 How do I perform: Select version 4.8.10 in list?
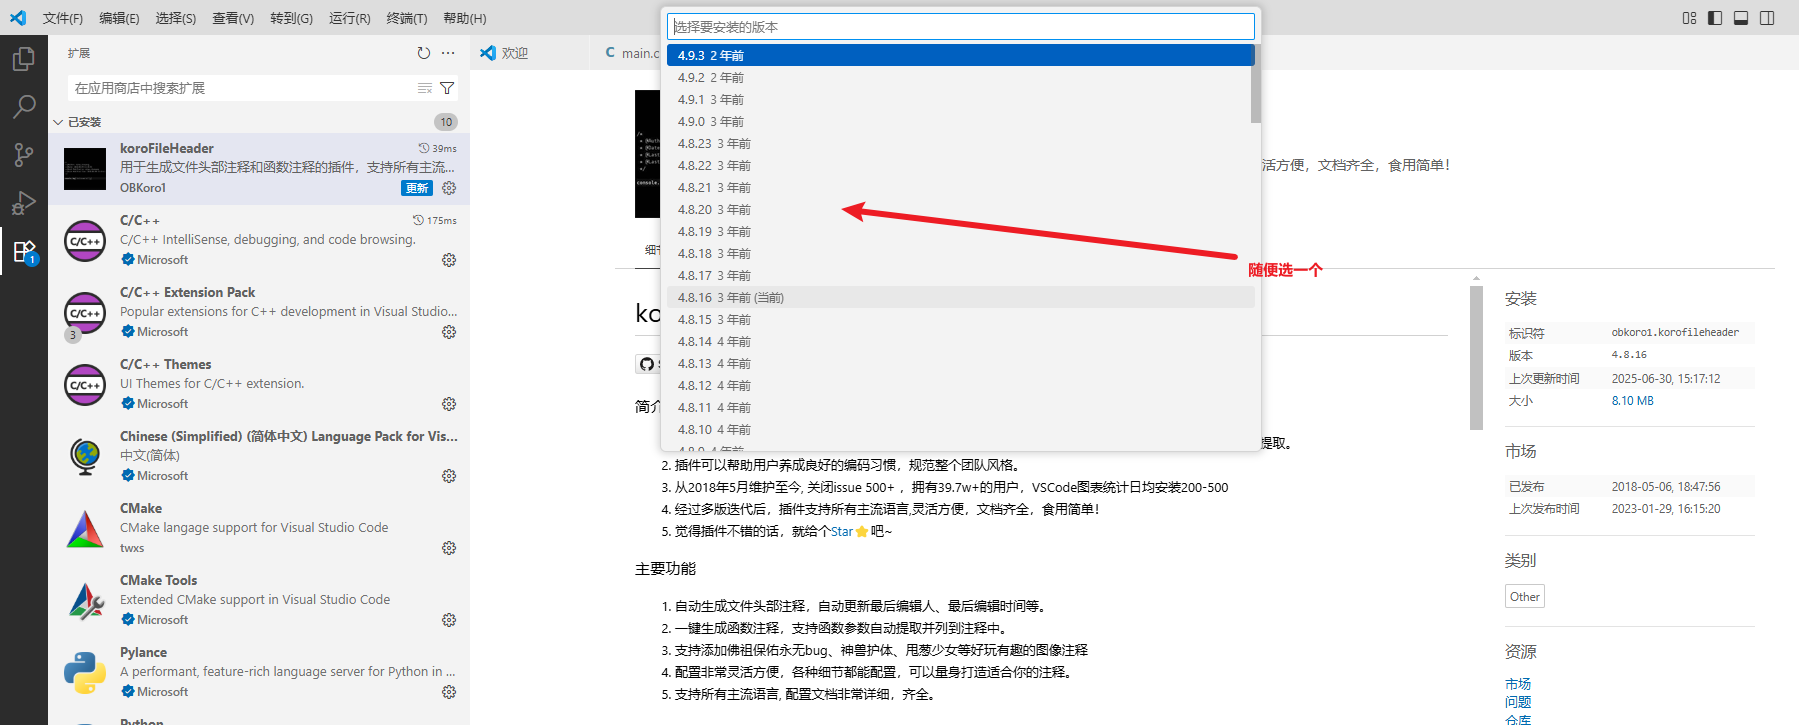[x=960, y=429]
